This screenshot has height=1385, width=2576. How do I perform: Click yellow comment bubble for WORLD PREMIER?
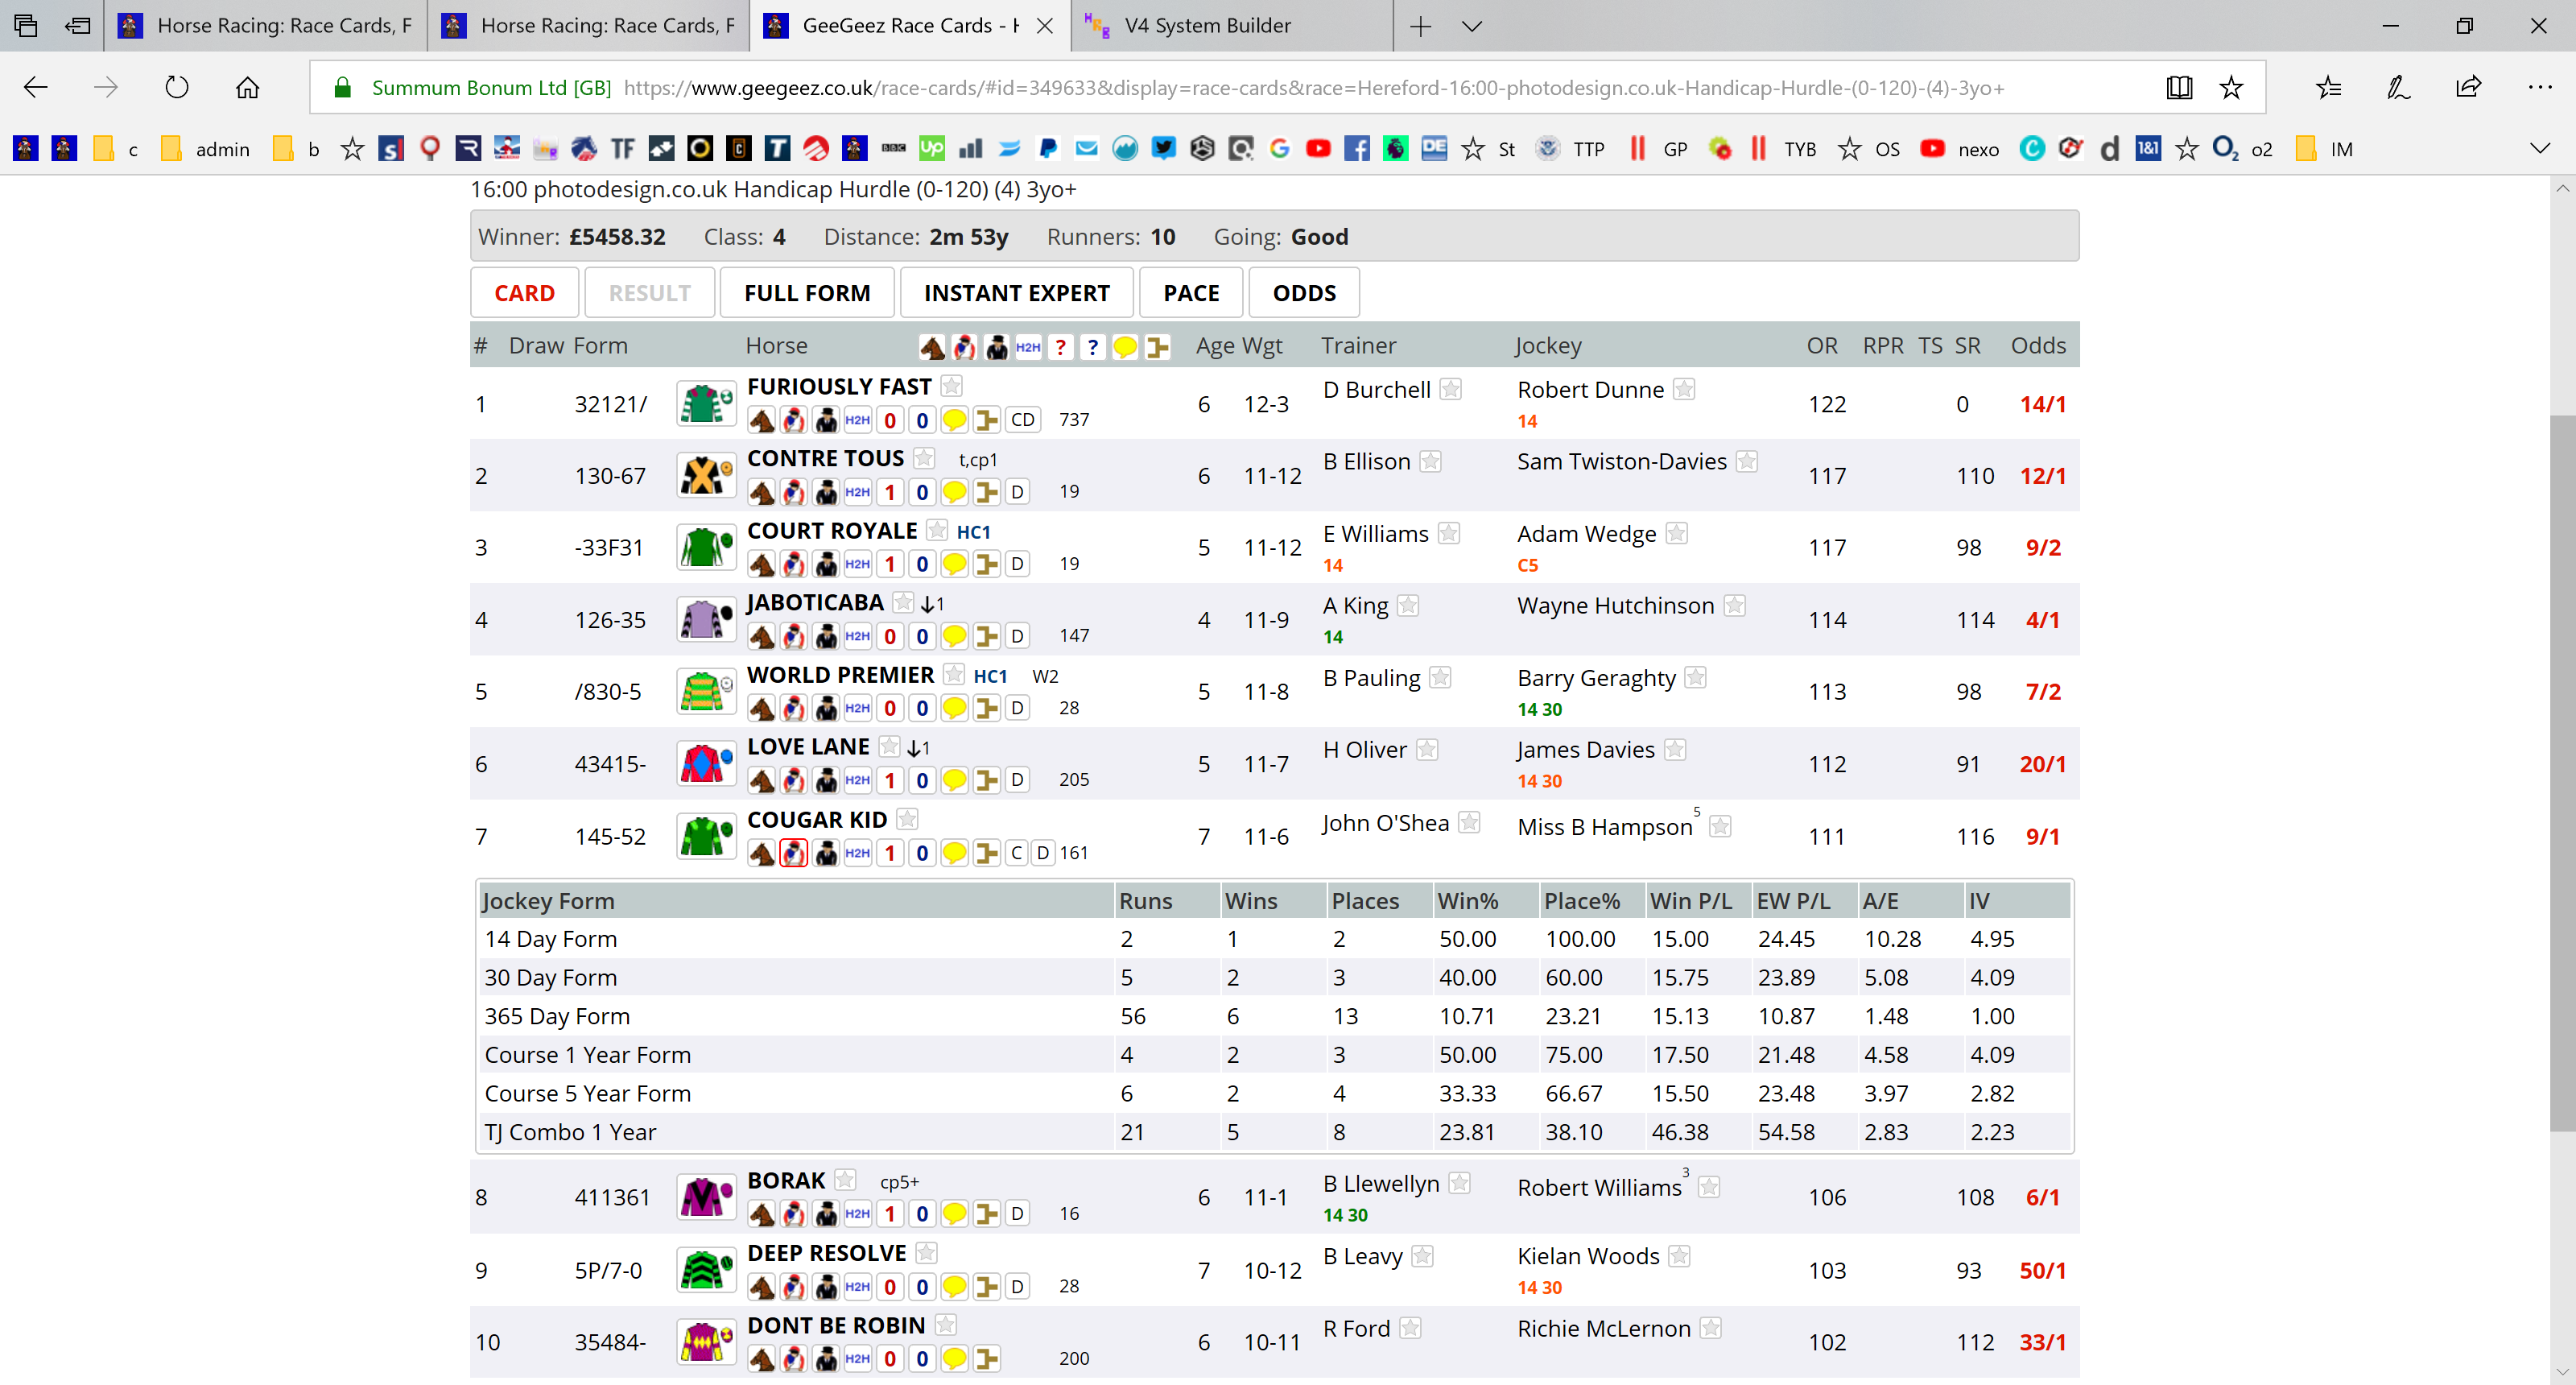pos(955,708)
